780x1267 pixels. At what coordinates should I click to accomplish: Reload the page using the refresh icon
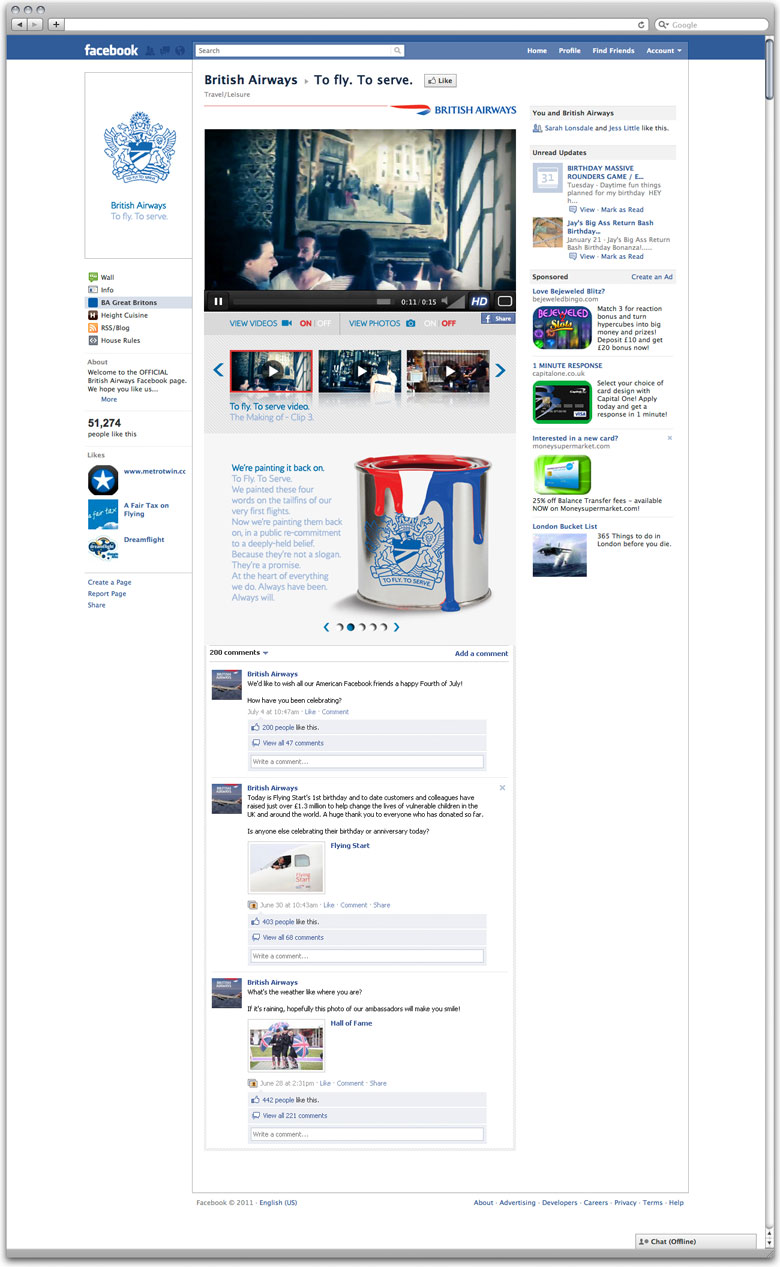click(x=642, y=24)
